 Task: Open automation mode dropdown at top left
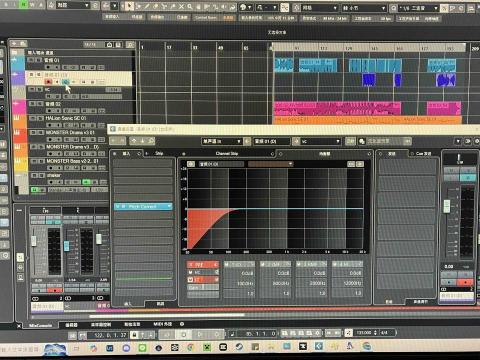[73, 5]
